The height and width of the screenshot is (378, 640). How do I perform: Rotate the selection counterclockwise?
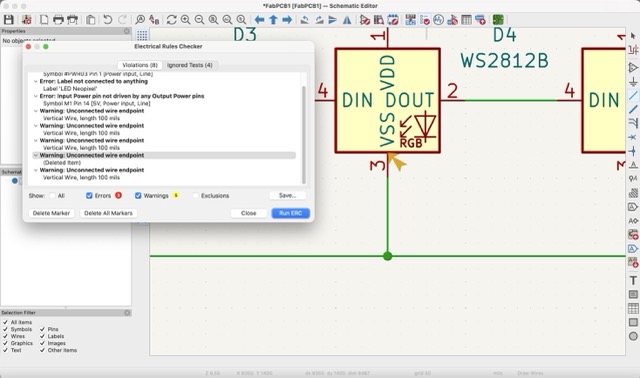304,20
